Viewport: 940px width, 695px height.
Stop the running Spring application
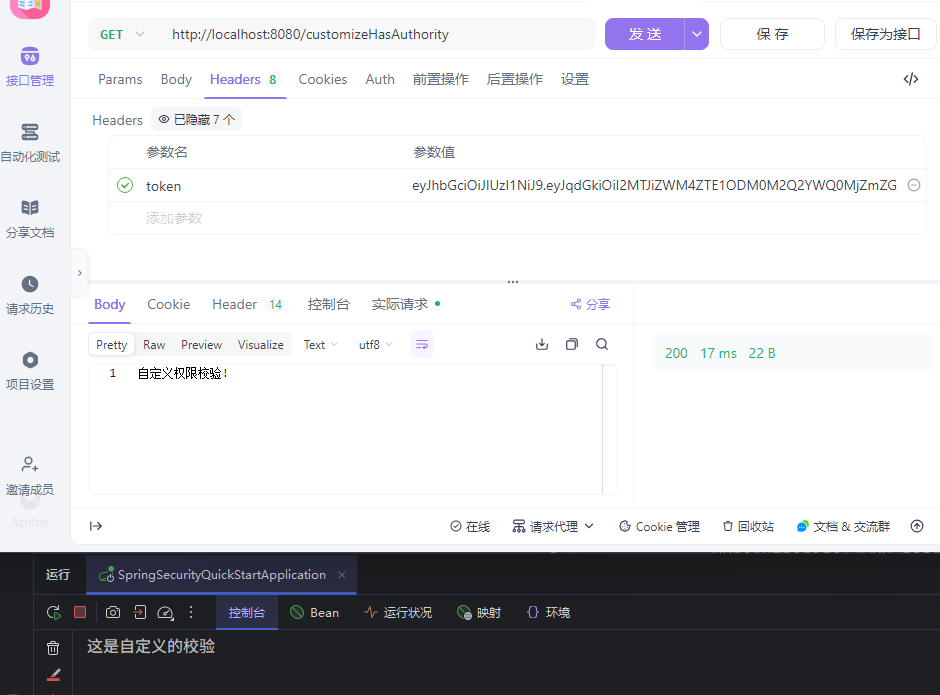tap(80, 612)
